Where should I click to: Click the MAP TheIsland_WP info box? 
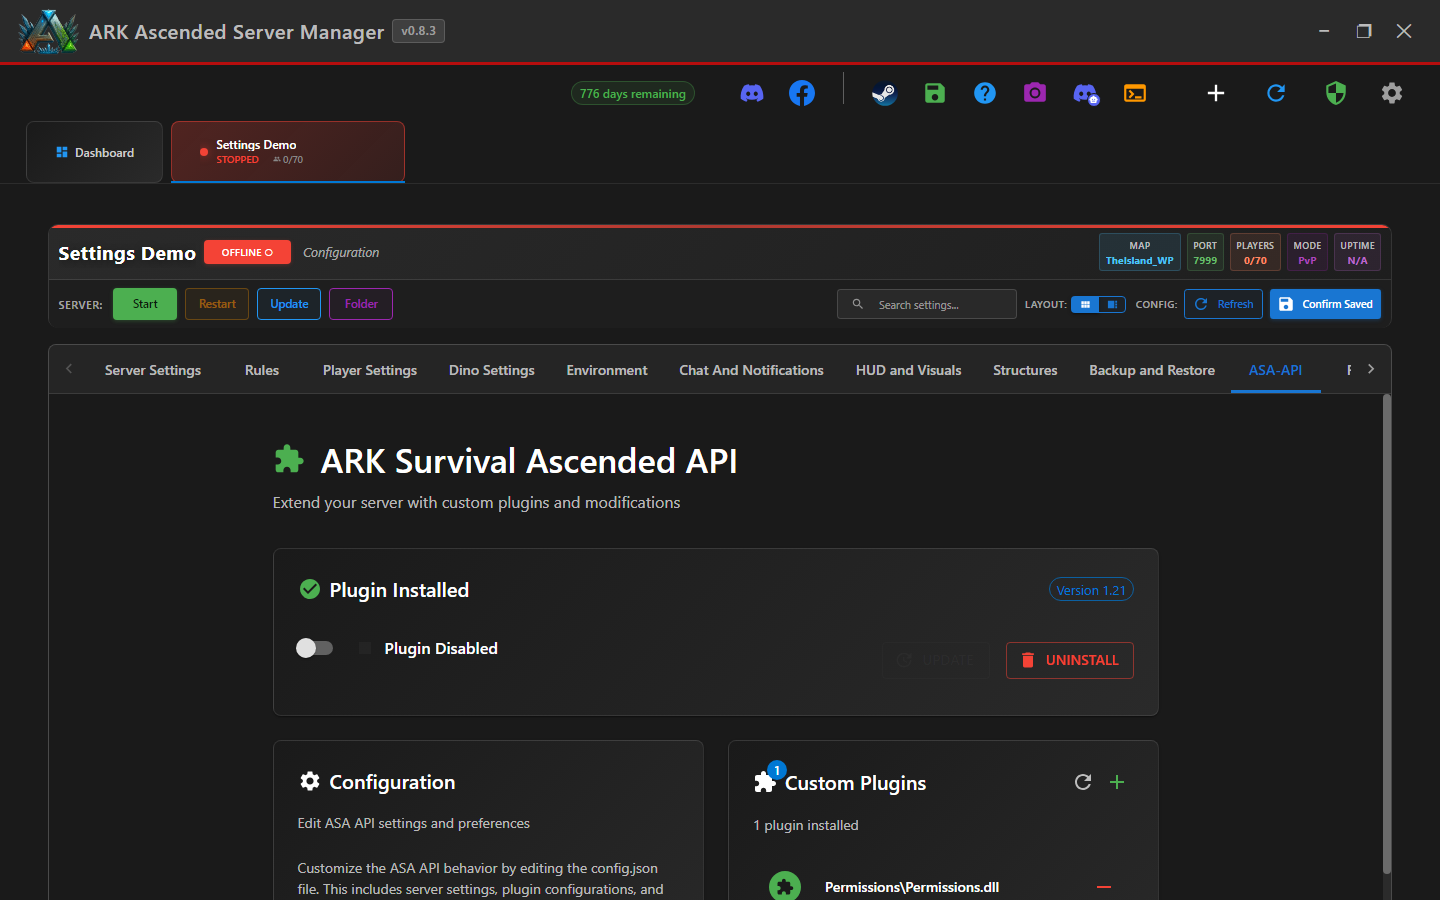pyautogui.click(x=1140, y=252)
